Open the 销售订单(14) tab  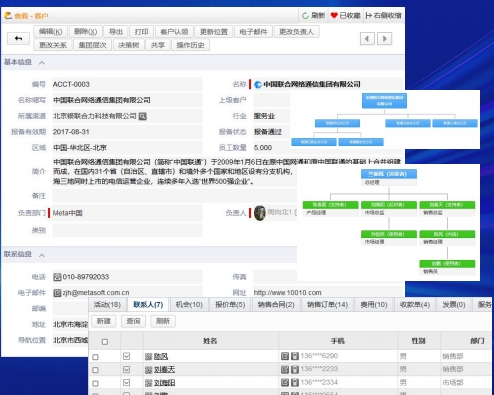(x=327, y=304)
